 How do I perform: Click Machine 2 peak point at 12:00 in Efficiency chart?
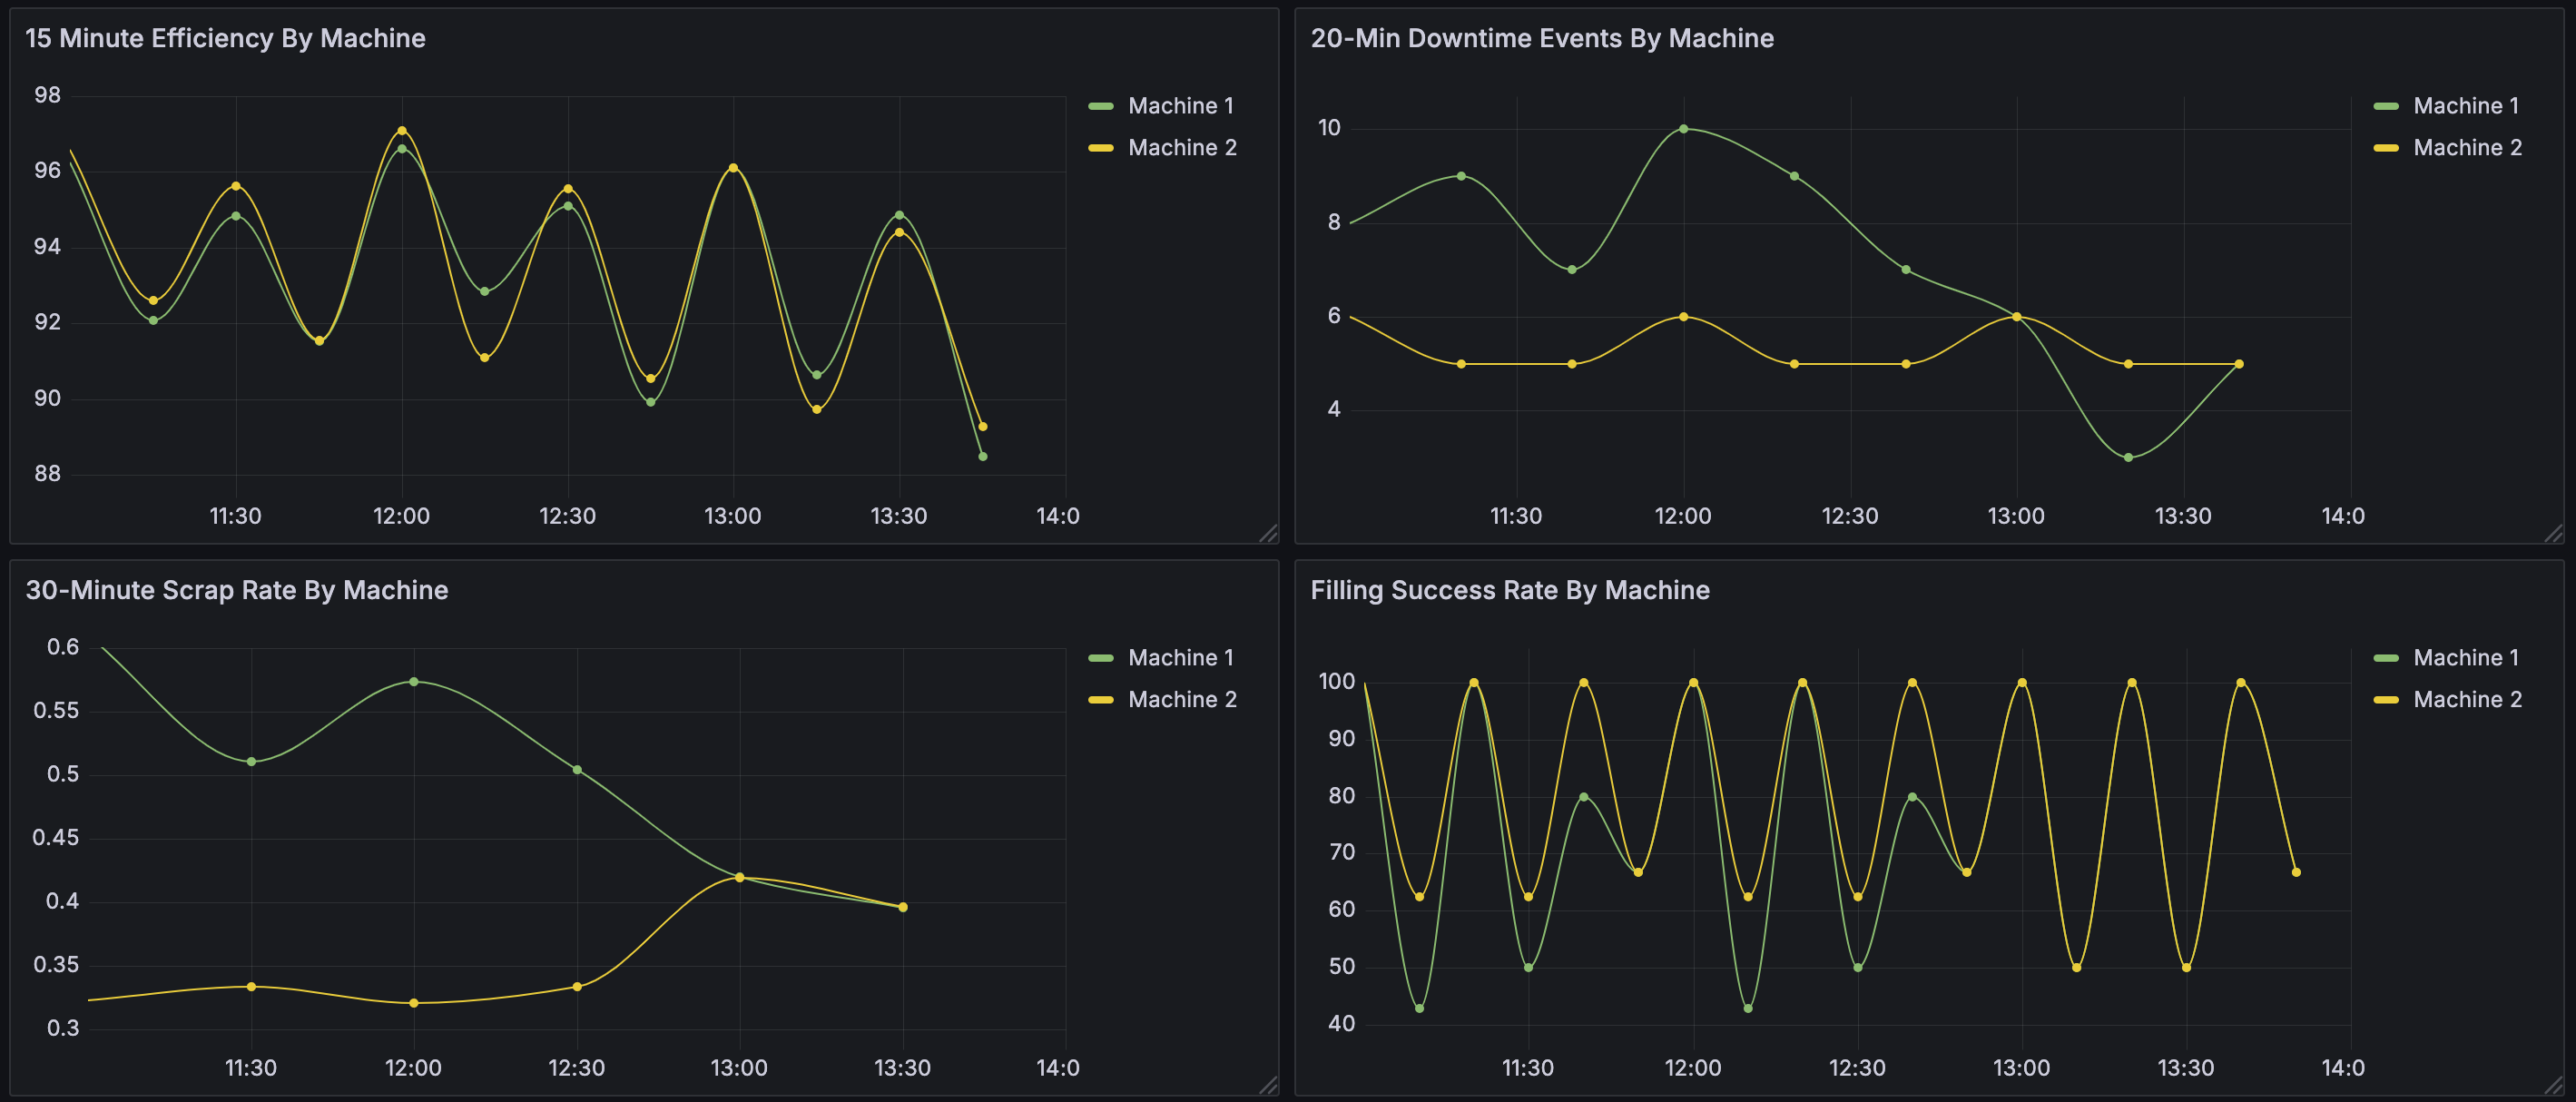[402, 131]
